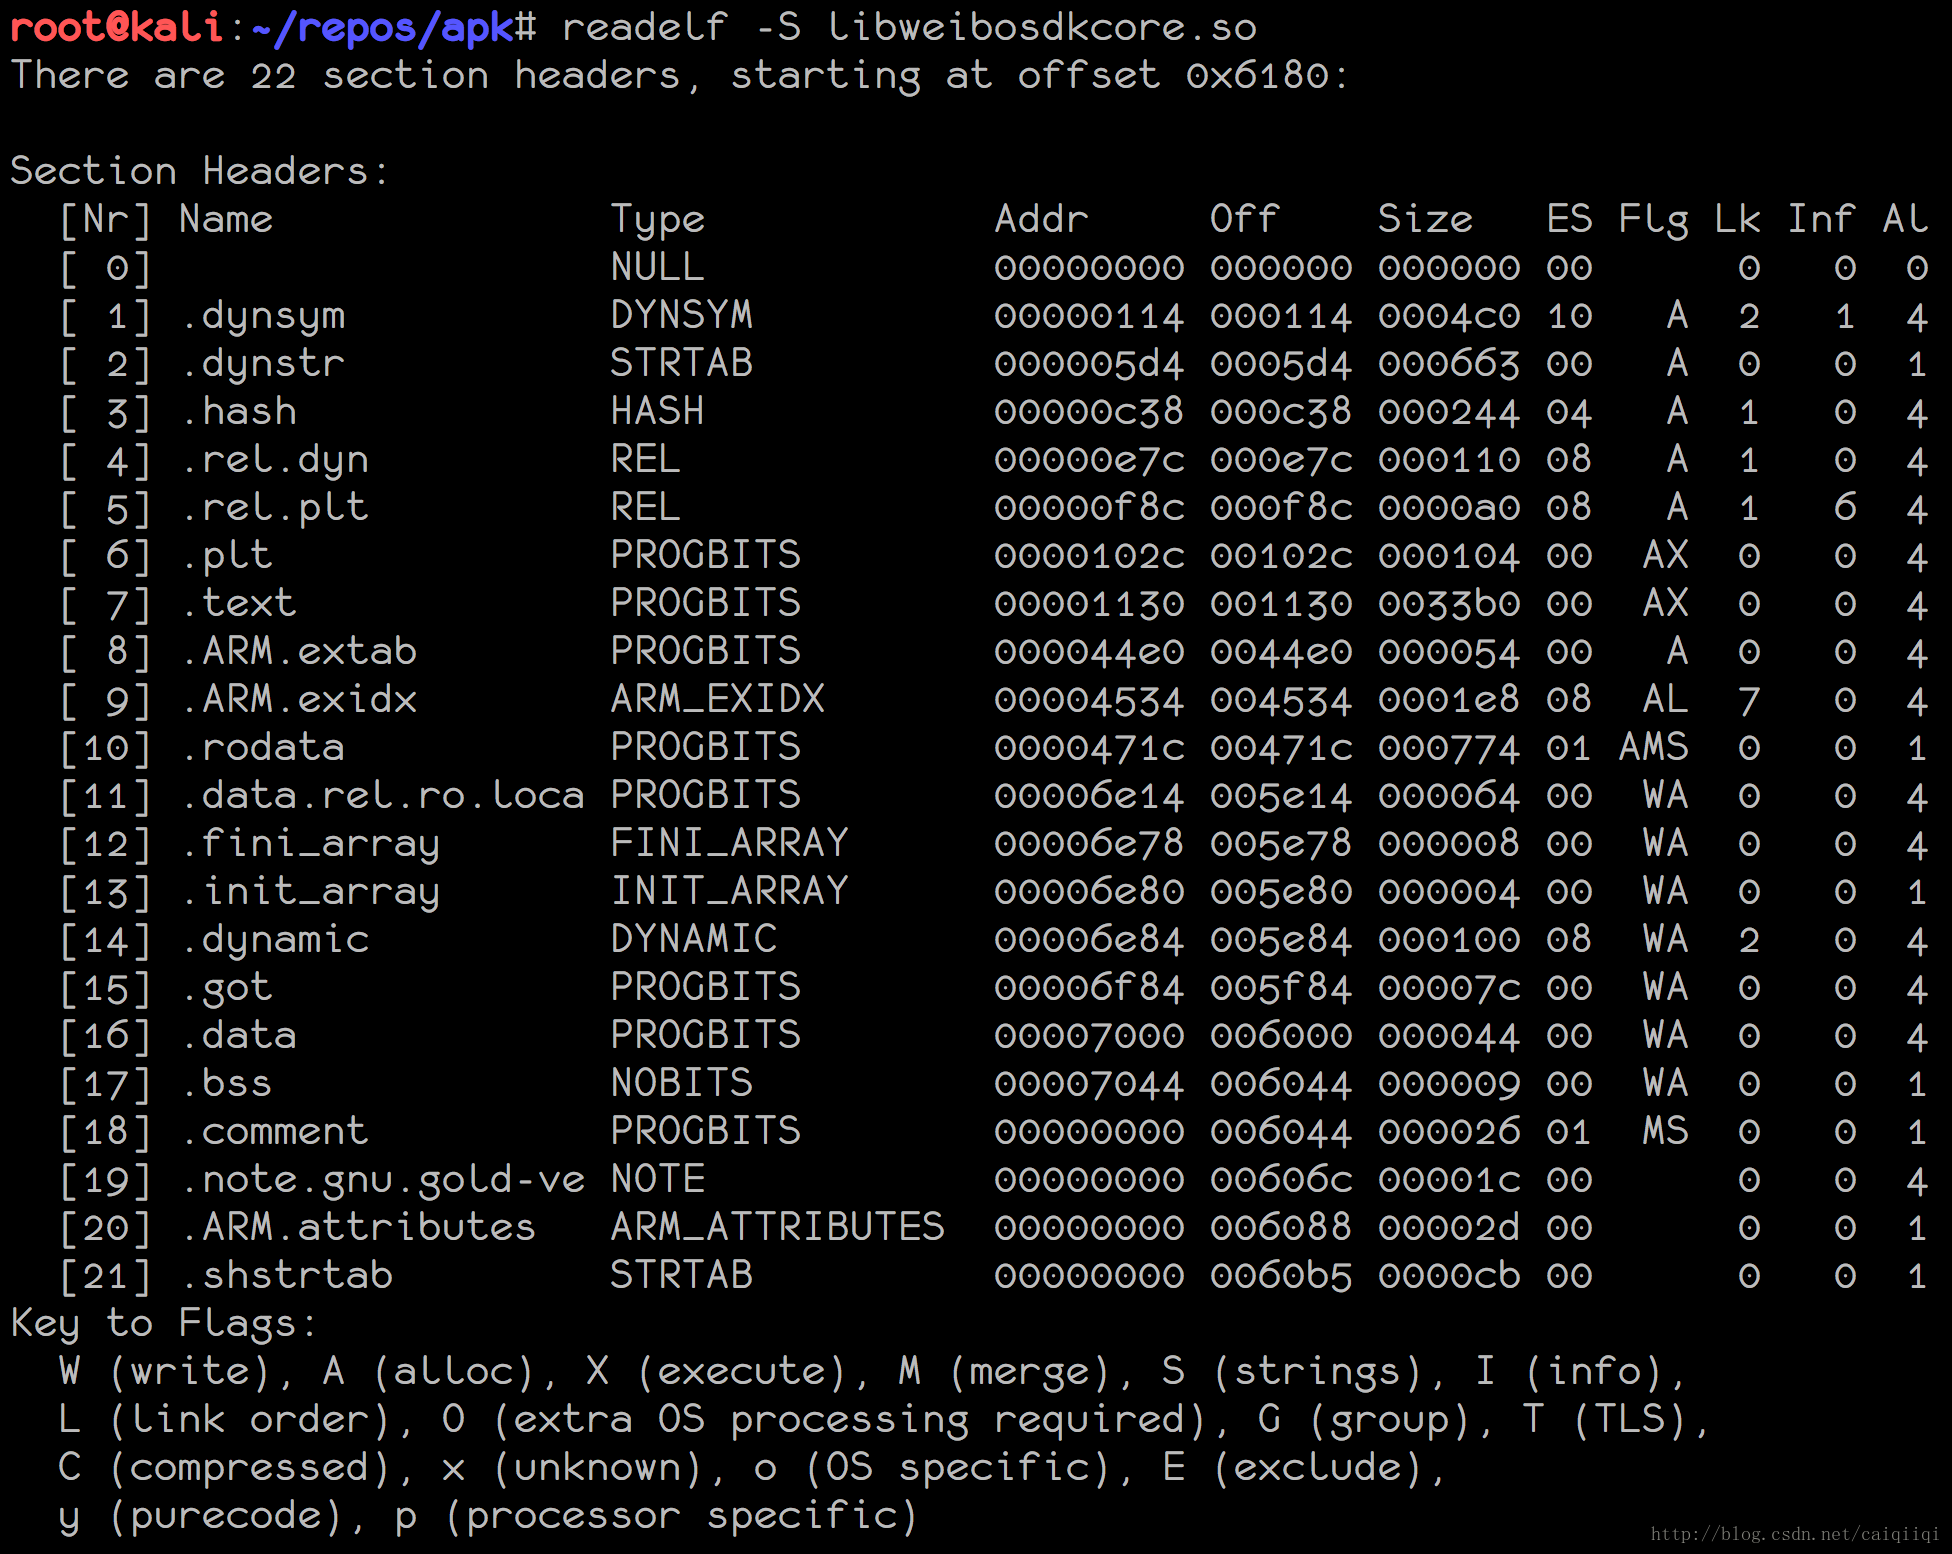Click the .rel.dyn section name
The width and height of the screenshot is (1952, 1554).
coord(276,461)
